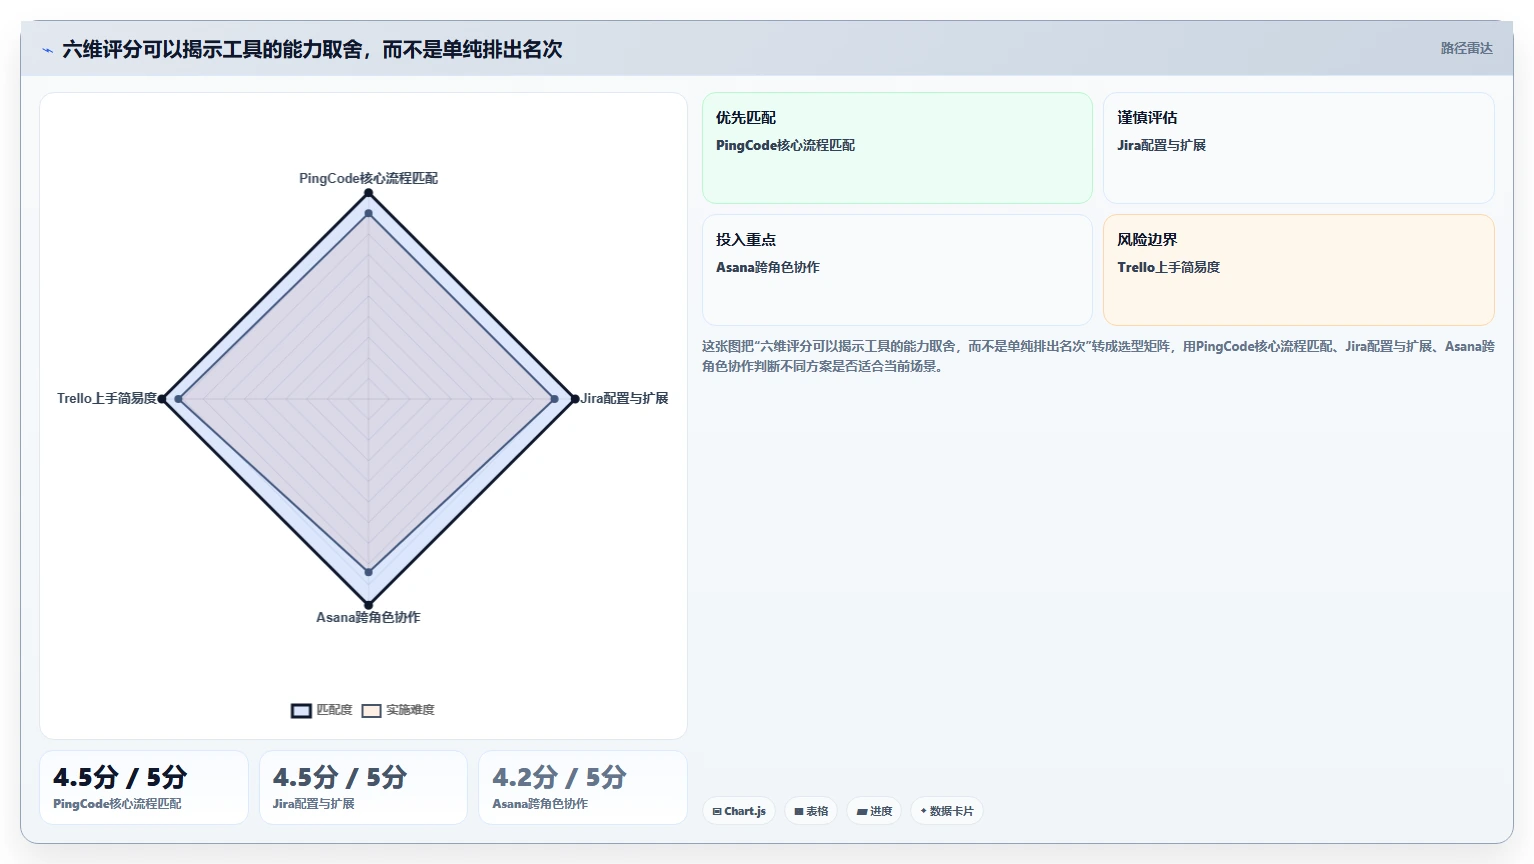Screen dimensions: 1534x864
Task: Toggle the 匹配度 legend swatch
Action: [301, 711]
